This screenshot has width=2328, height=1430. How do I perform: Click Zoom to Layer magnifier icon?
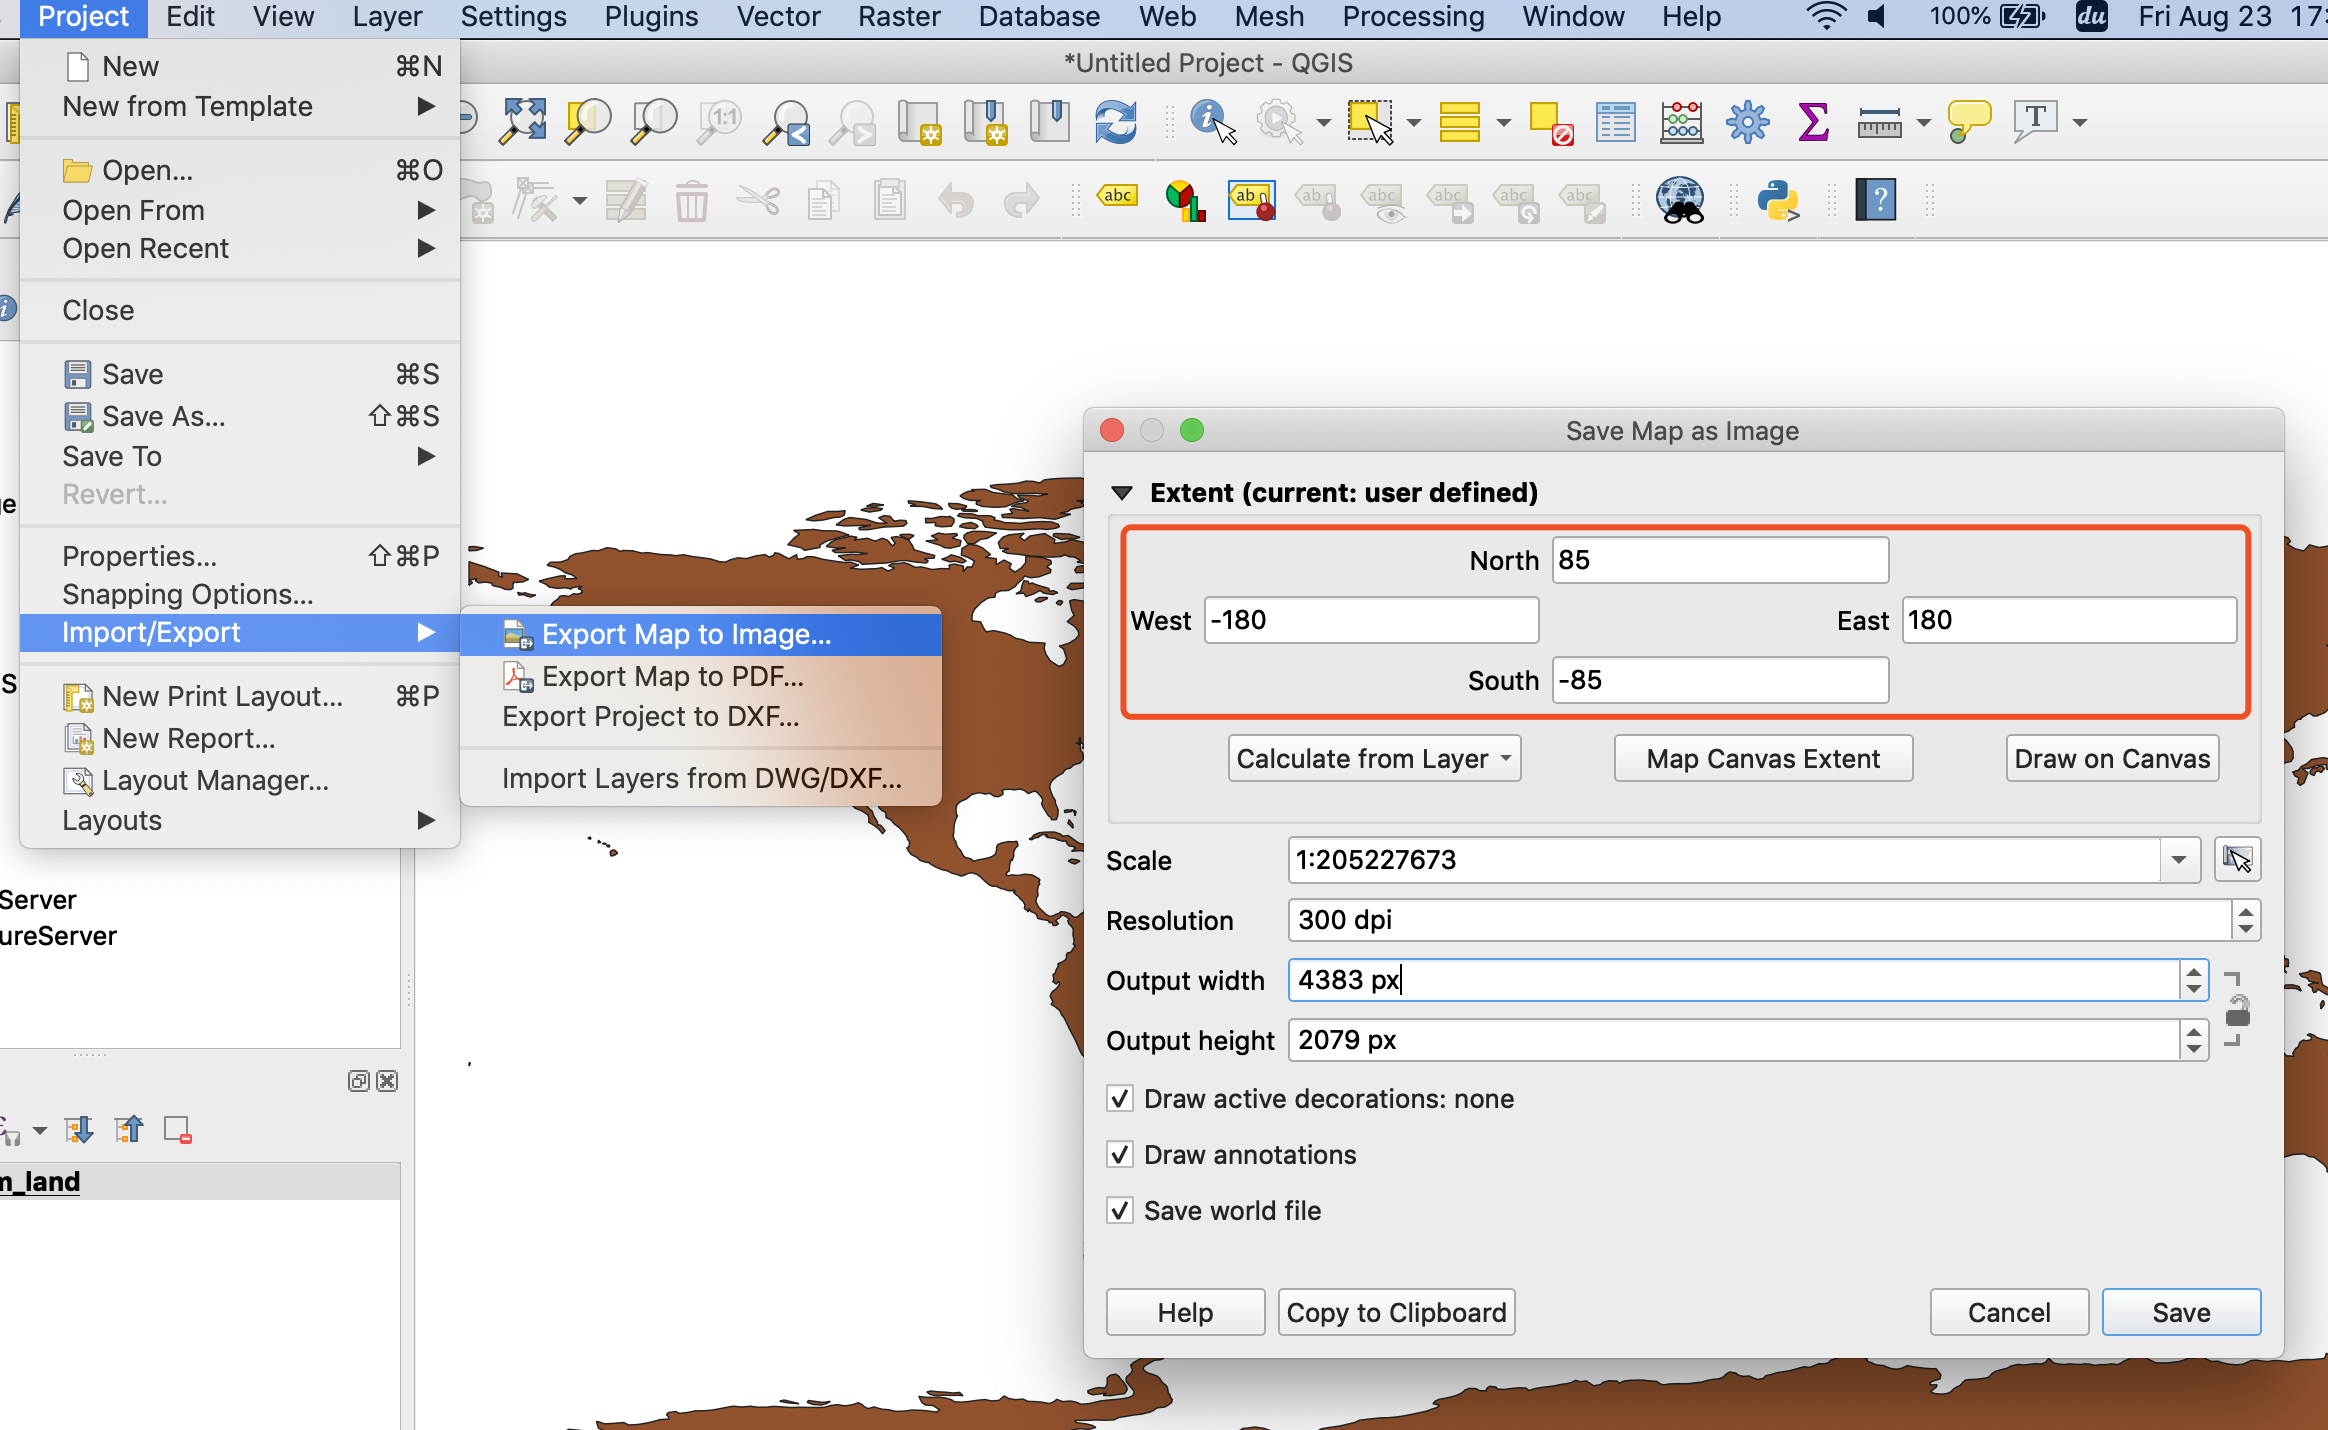coord(655,122)
